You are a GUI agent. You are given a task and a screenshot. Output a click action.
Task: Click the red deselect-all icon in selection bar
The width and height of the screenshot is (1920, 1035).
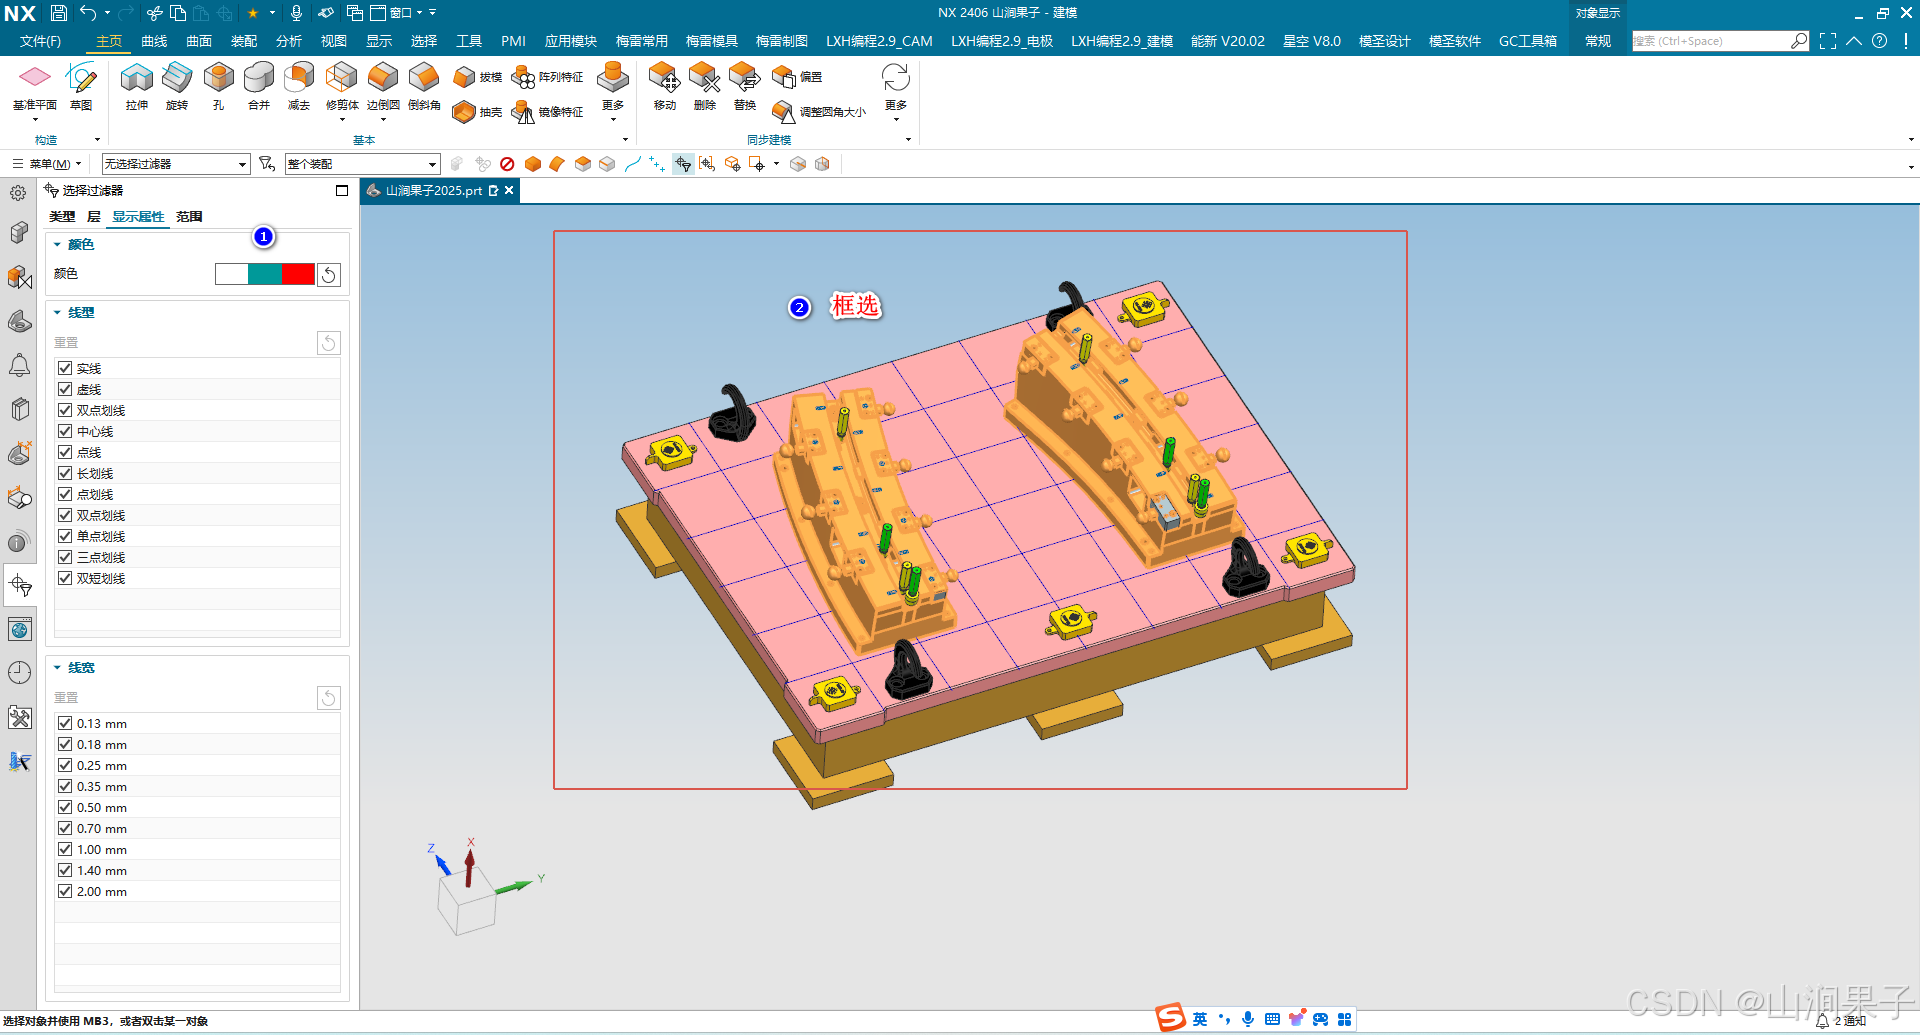pos(507,164)
